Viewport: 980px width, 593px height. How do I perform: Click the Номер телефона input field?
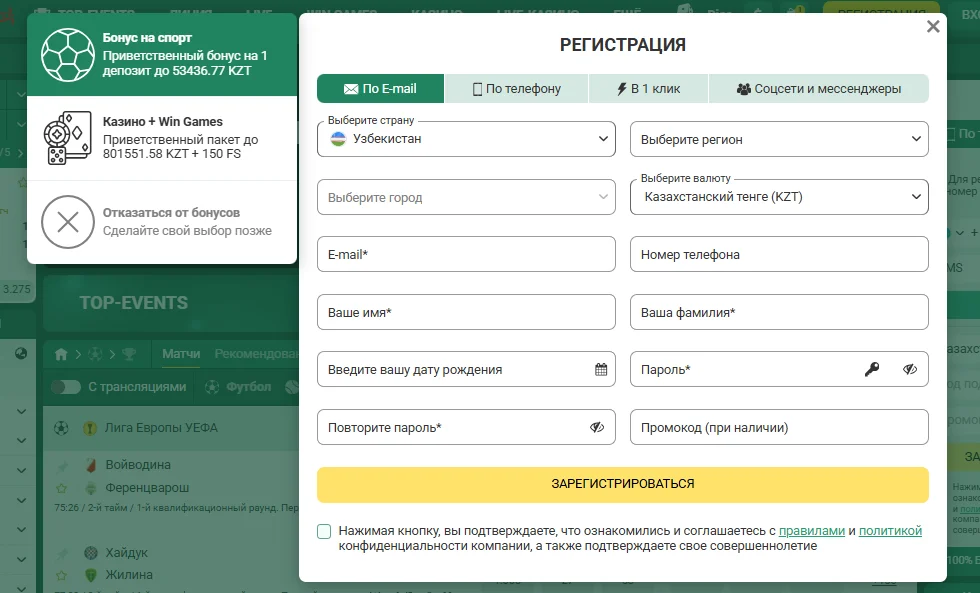point(779,254)
